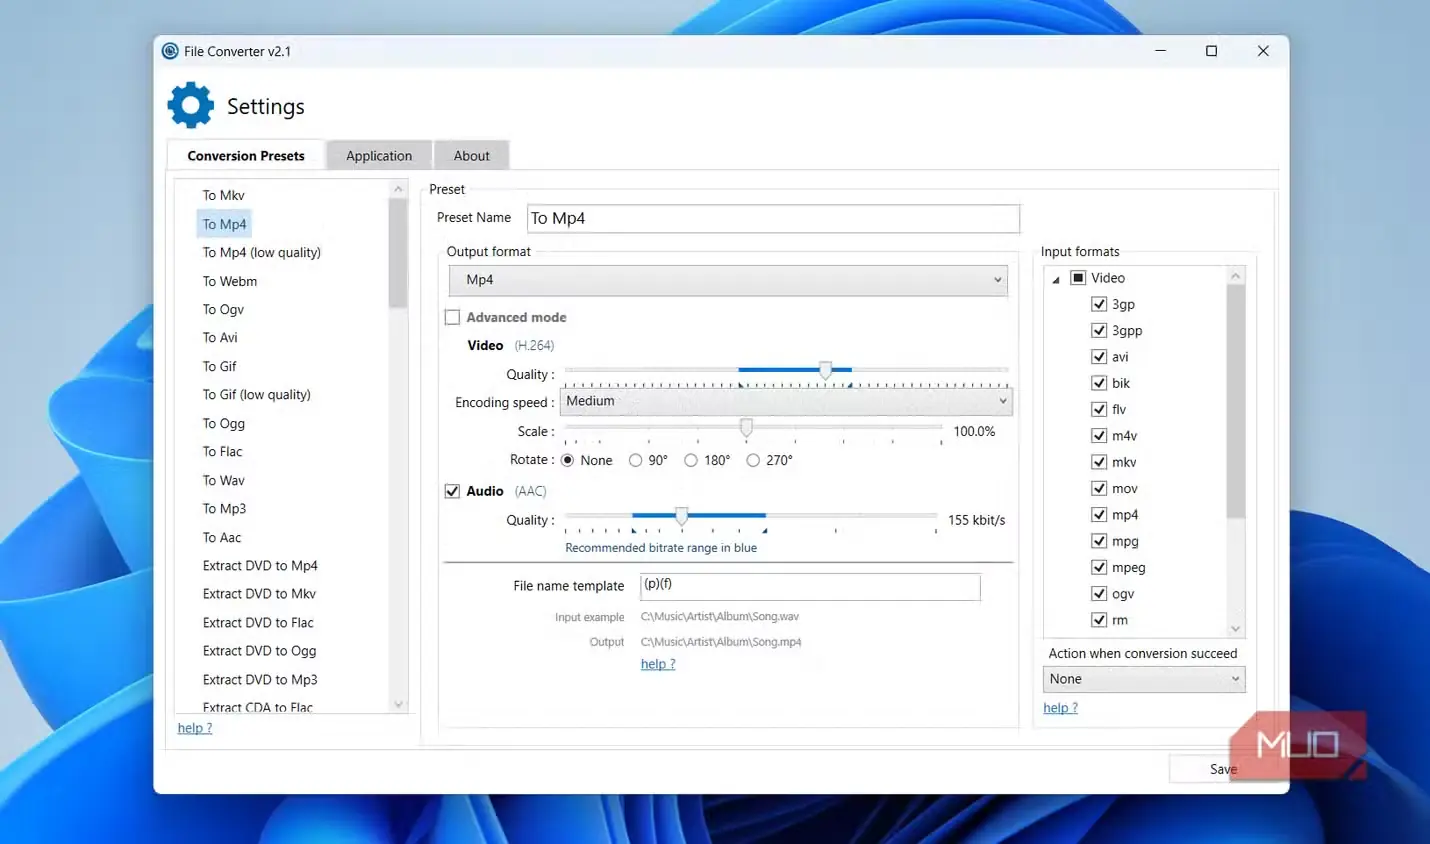Screen dimensions: 1430x844
Task: Uncheck the mkv input format
Action: [x=1099, y=462]
